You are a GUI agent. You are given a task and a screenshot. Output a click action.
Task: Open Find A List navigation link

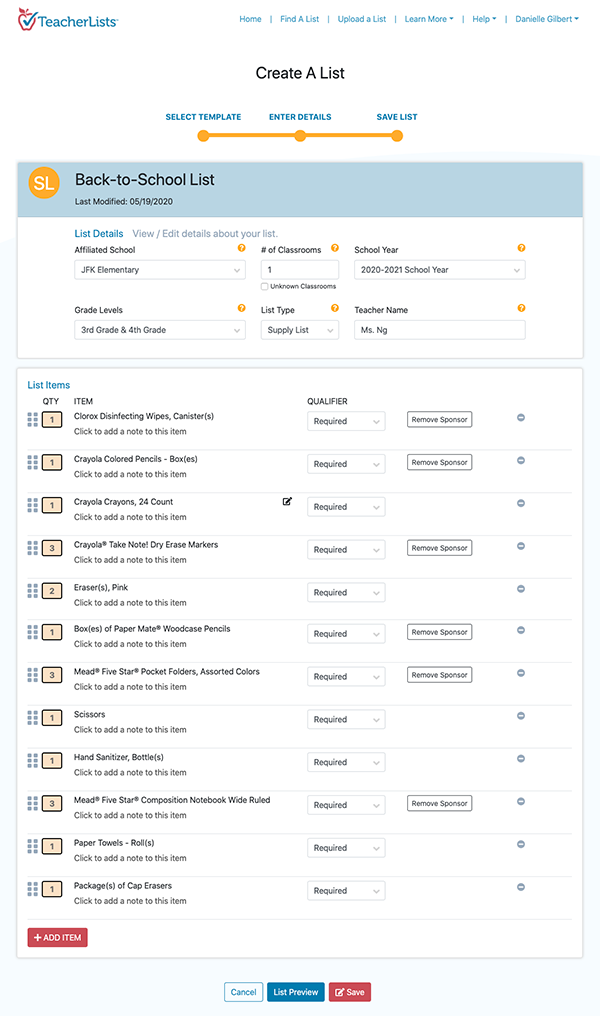pos(299,19)
